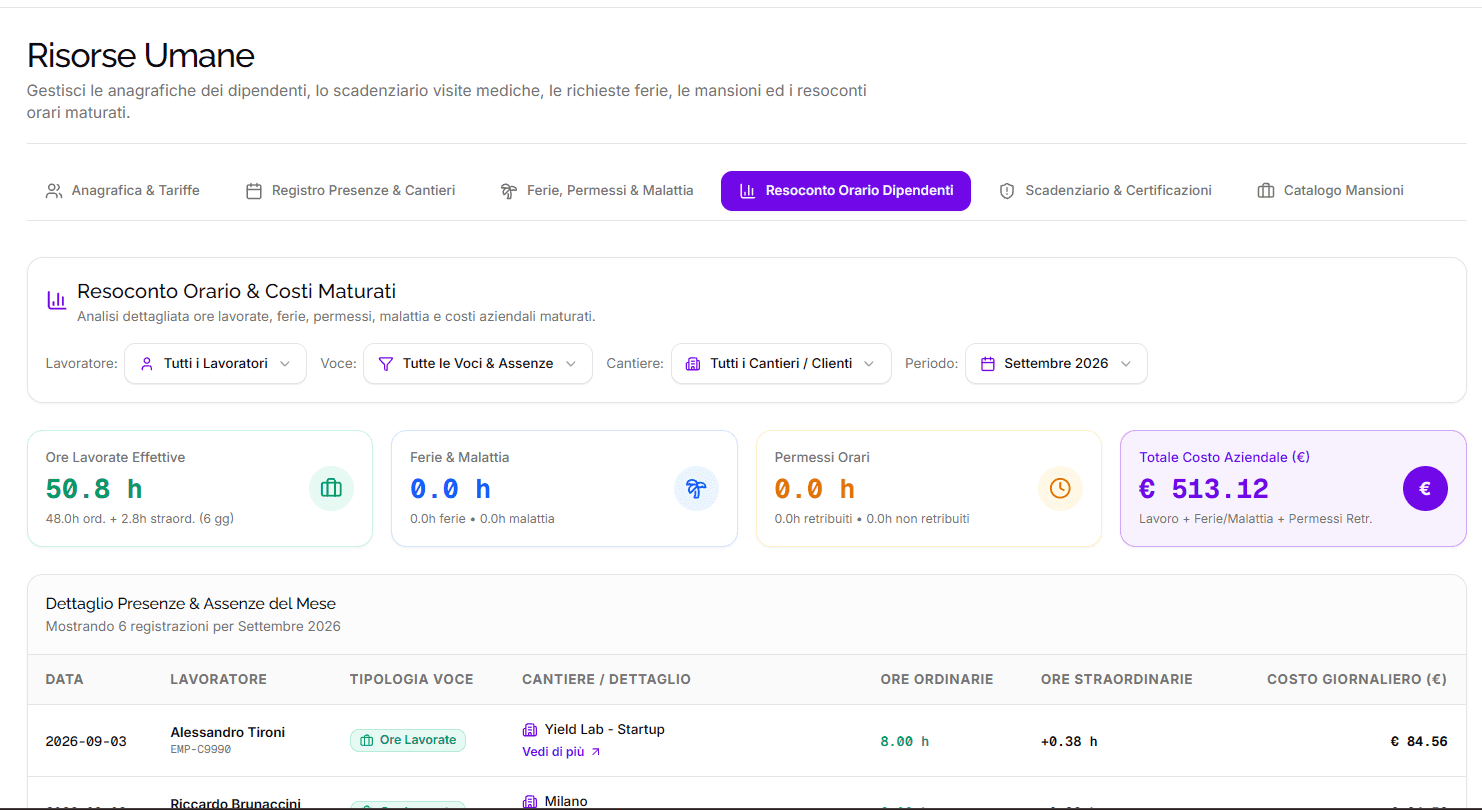Go to Ferie, Permessi & Malattia tab
Screen dimensions: 1482x810
597,191
